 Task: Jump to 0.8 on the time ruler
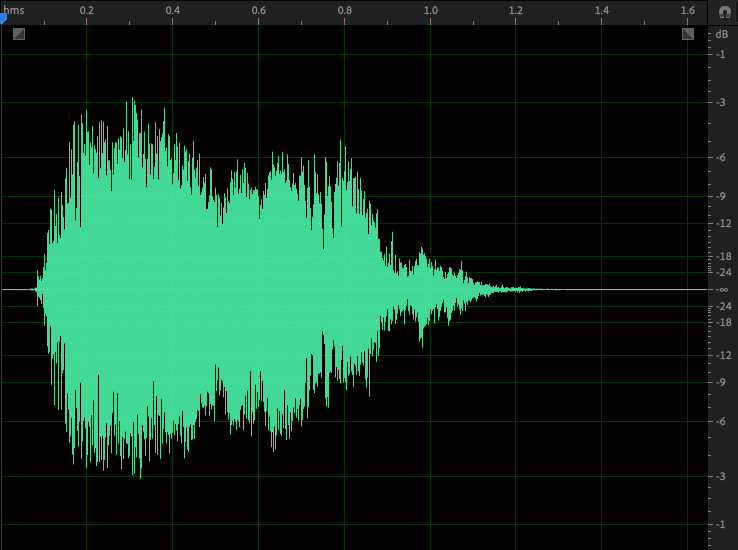[345, 11]
